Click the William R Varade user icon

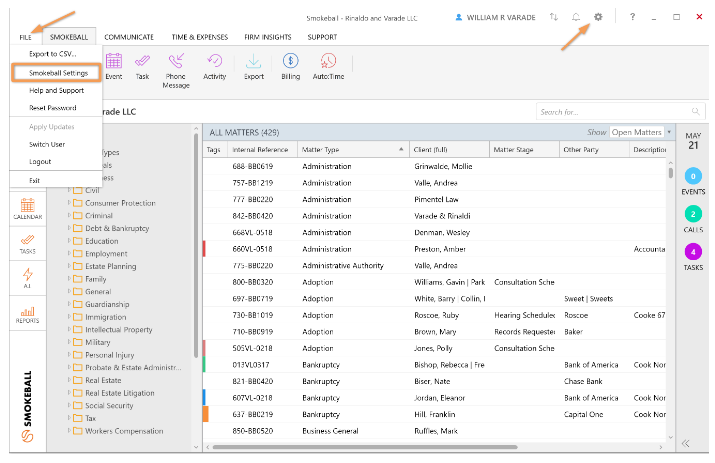tap(459, 17)
